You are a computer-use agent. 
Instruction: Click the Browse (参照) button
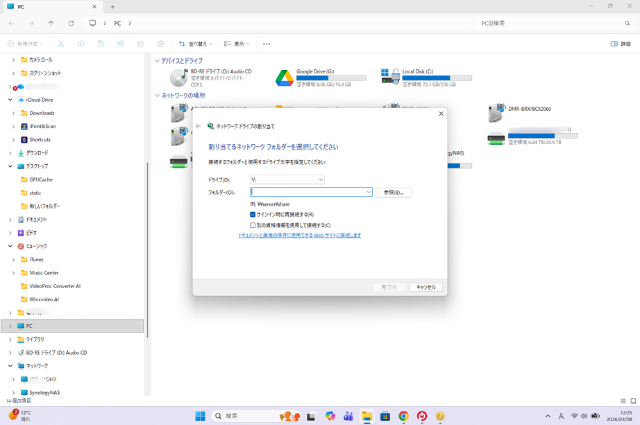tap(396, 192)
